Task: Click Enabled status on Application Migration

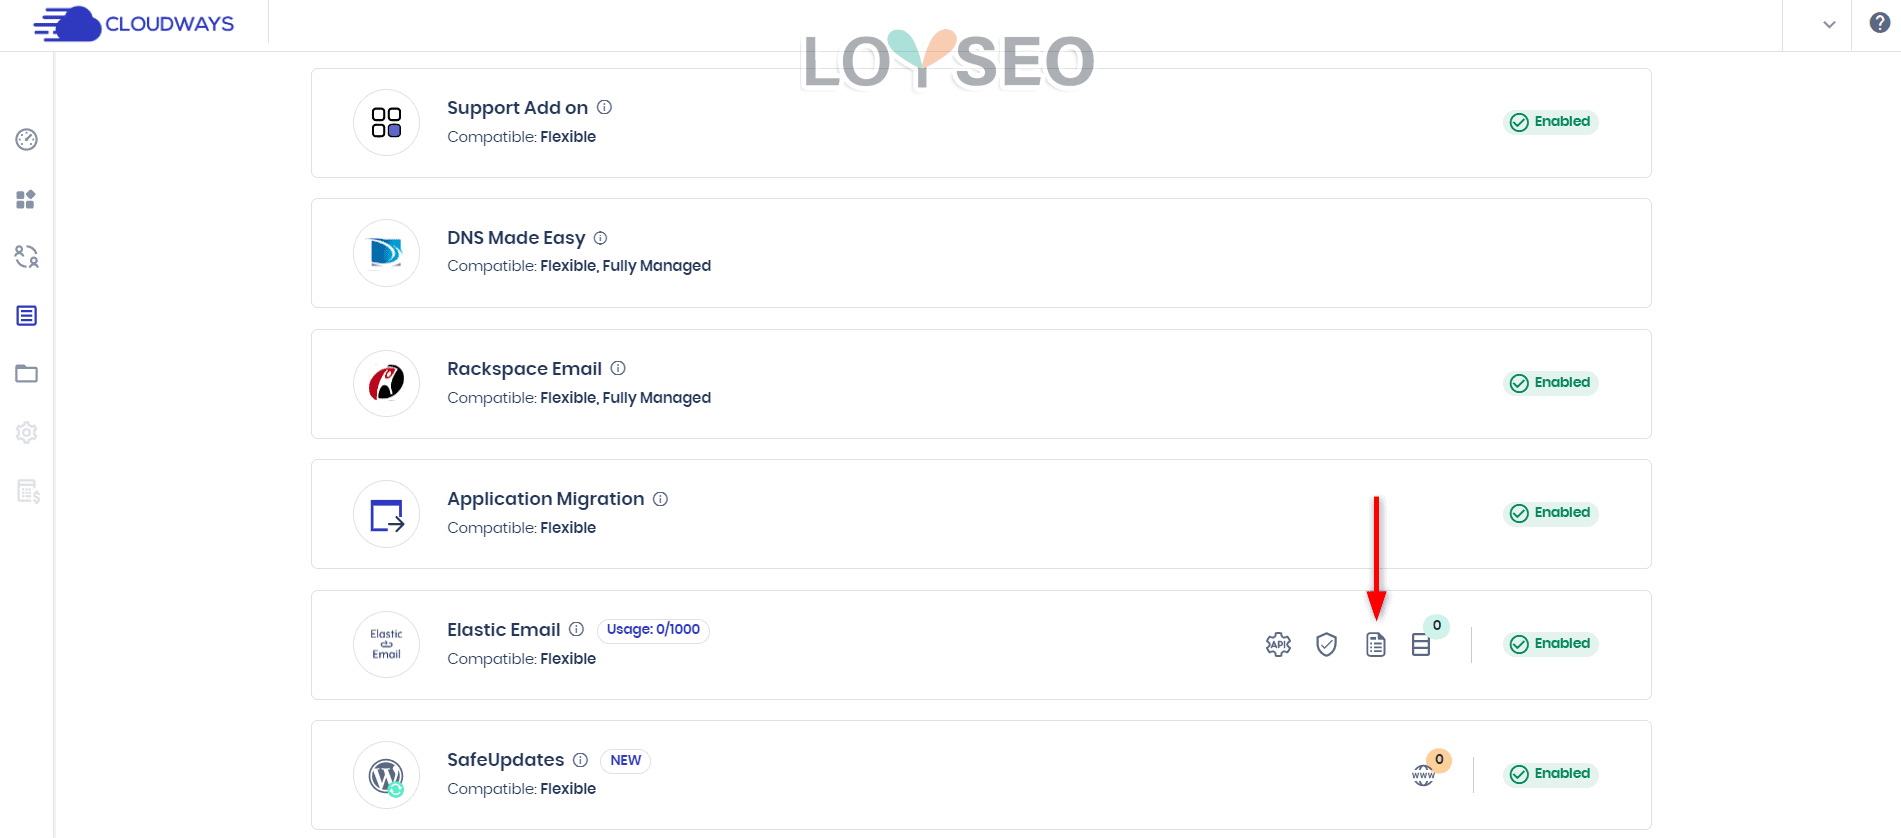Action: click(1550, 513)
